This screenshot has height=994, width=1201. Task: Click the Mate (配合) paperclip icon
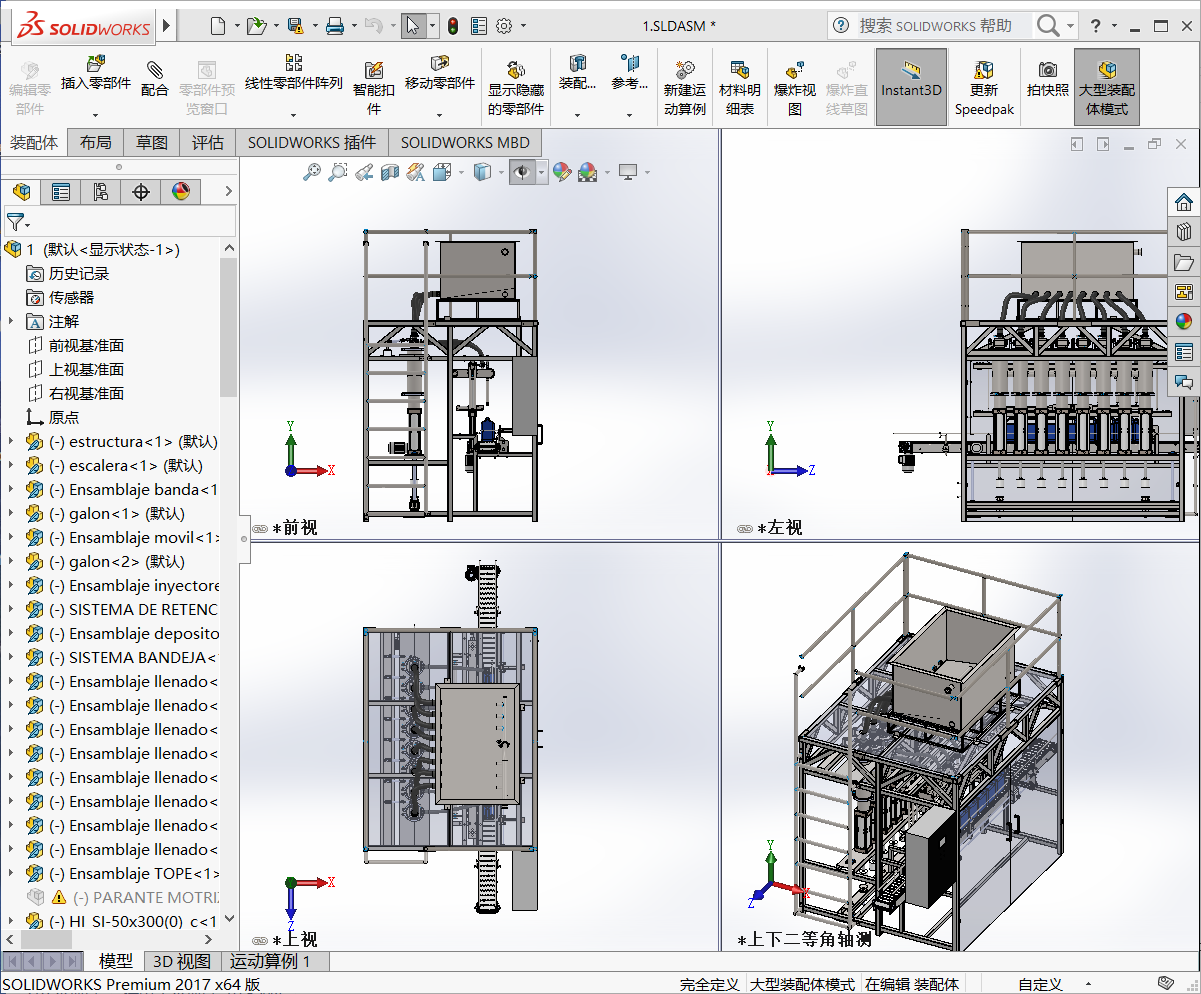(x=154, y=69)
